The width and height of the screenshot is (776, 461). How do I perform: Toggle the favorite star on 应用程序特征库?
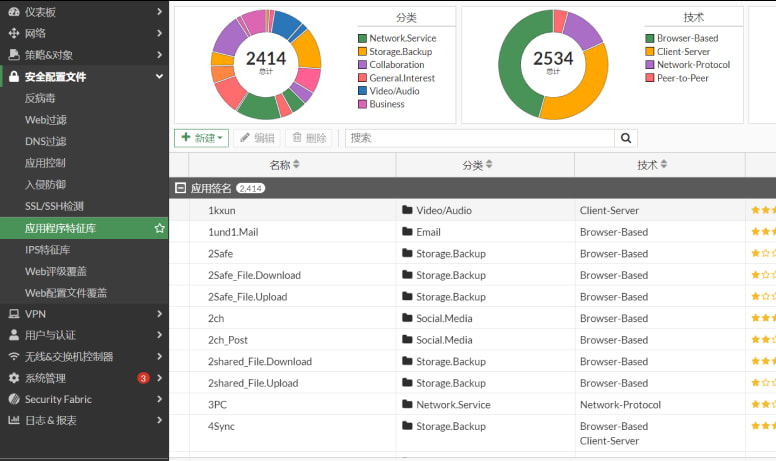159,228
